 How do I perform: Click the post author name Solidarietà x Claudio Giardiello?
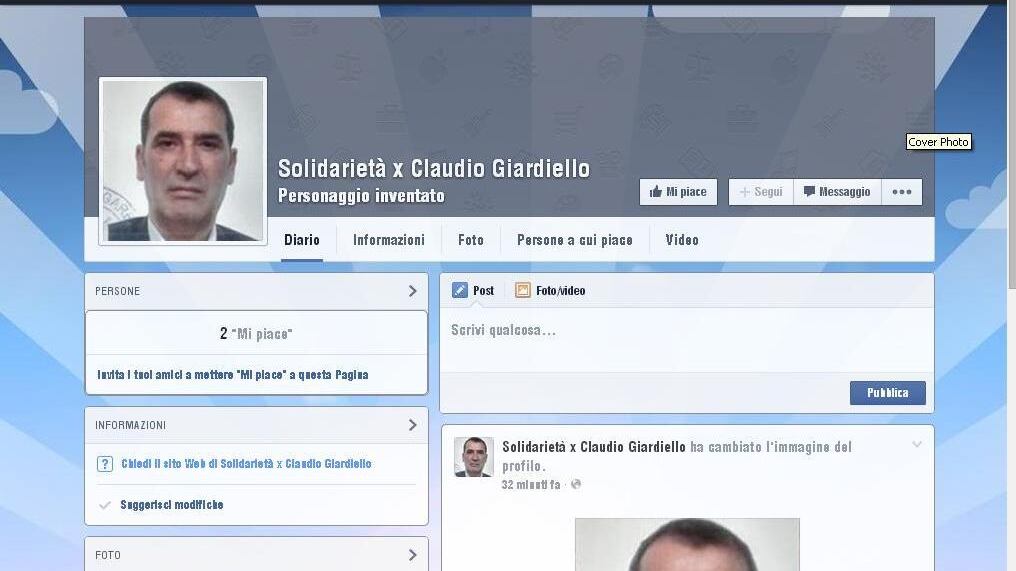[594, 447]
